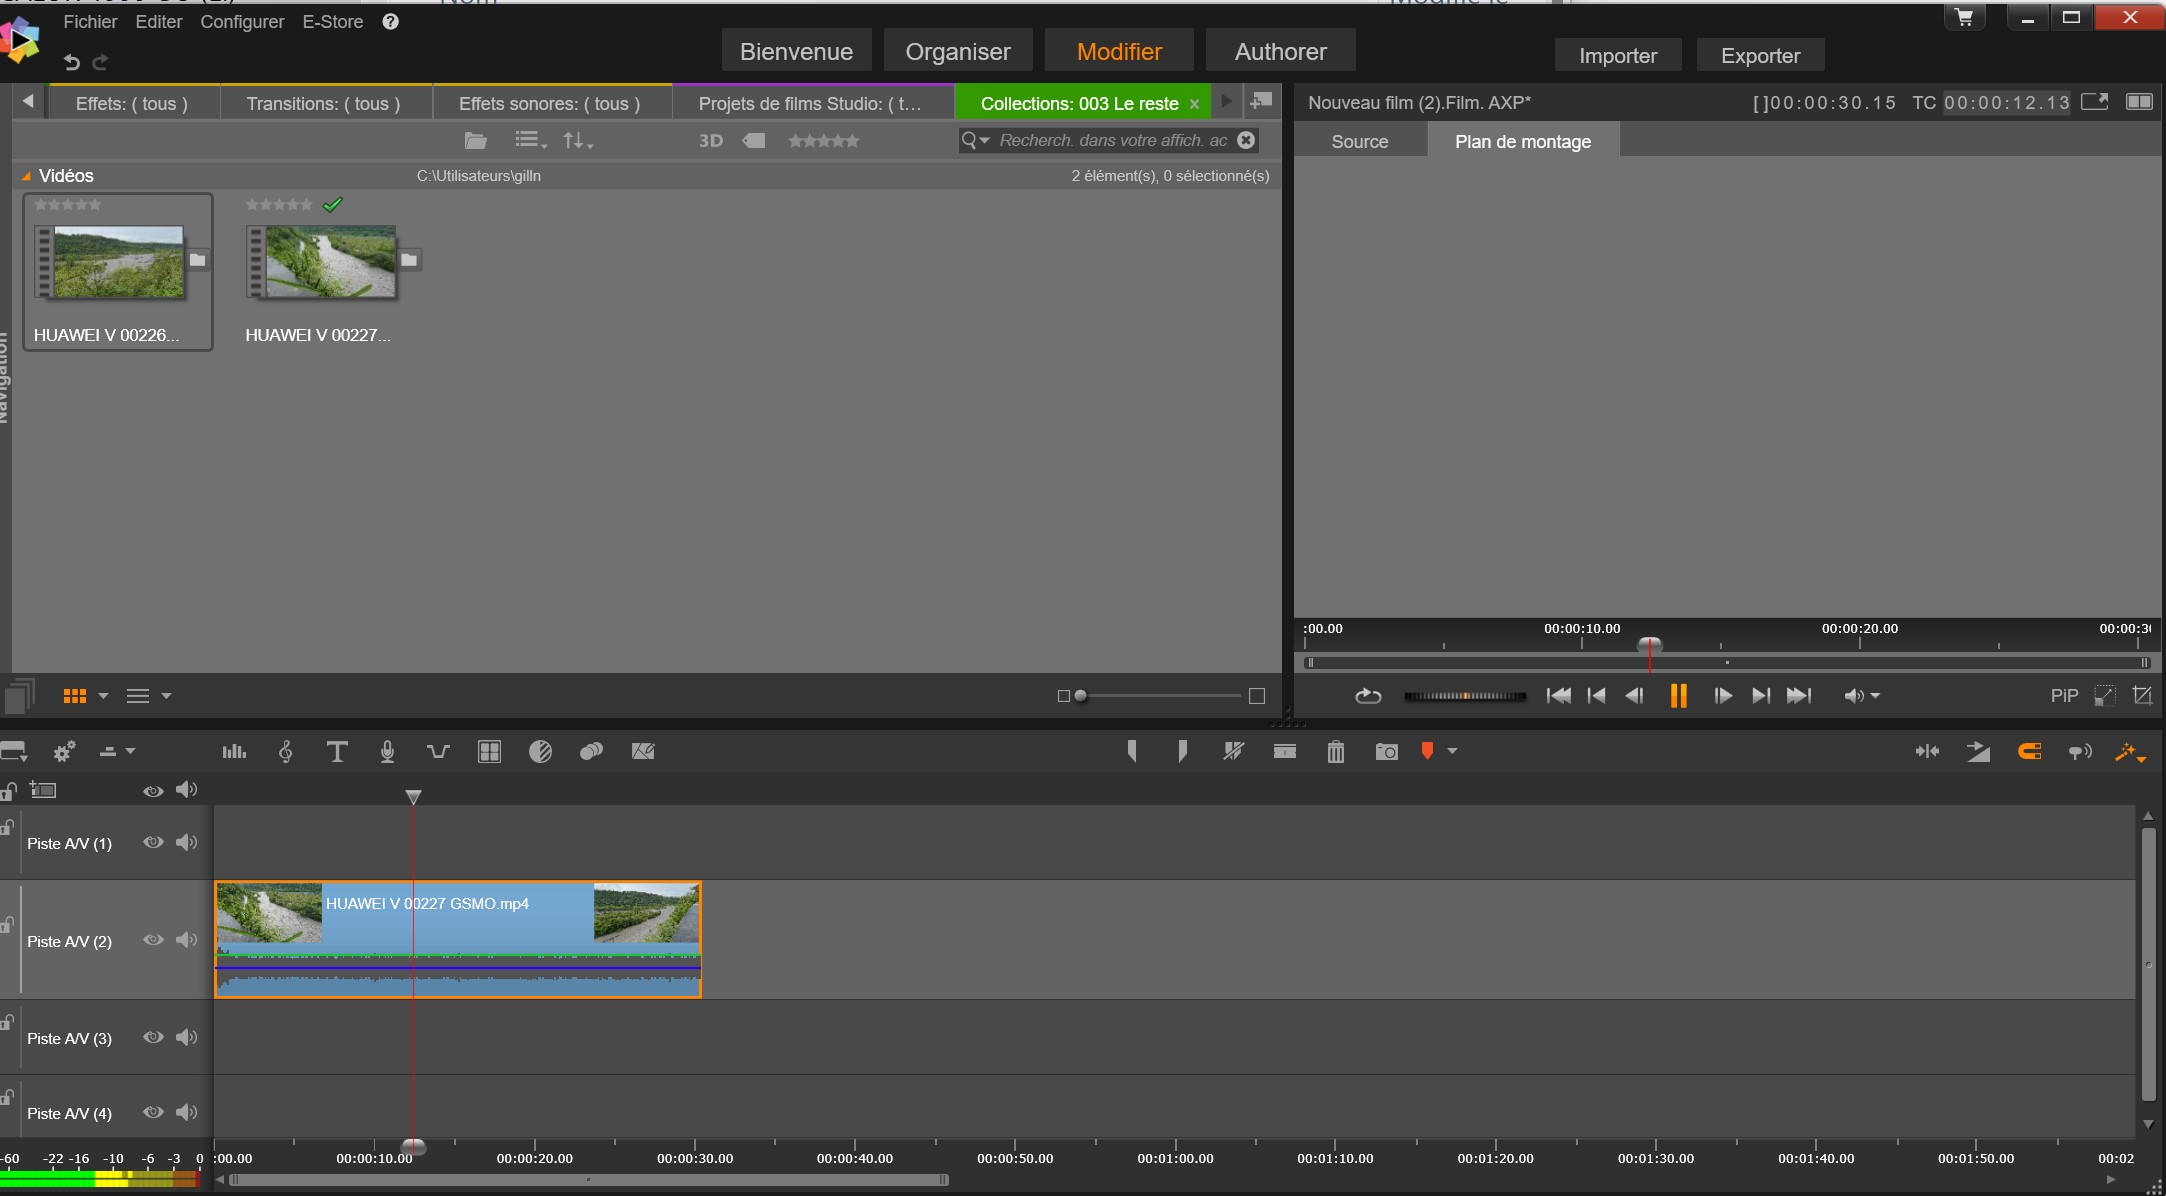Image resolution: width=2166 pixels, height=1196 pixels.
Task: Expand the search options dropdown arrow
Action: (985, 141)
